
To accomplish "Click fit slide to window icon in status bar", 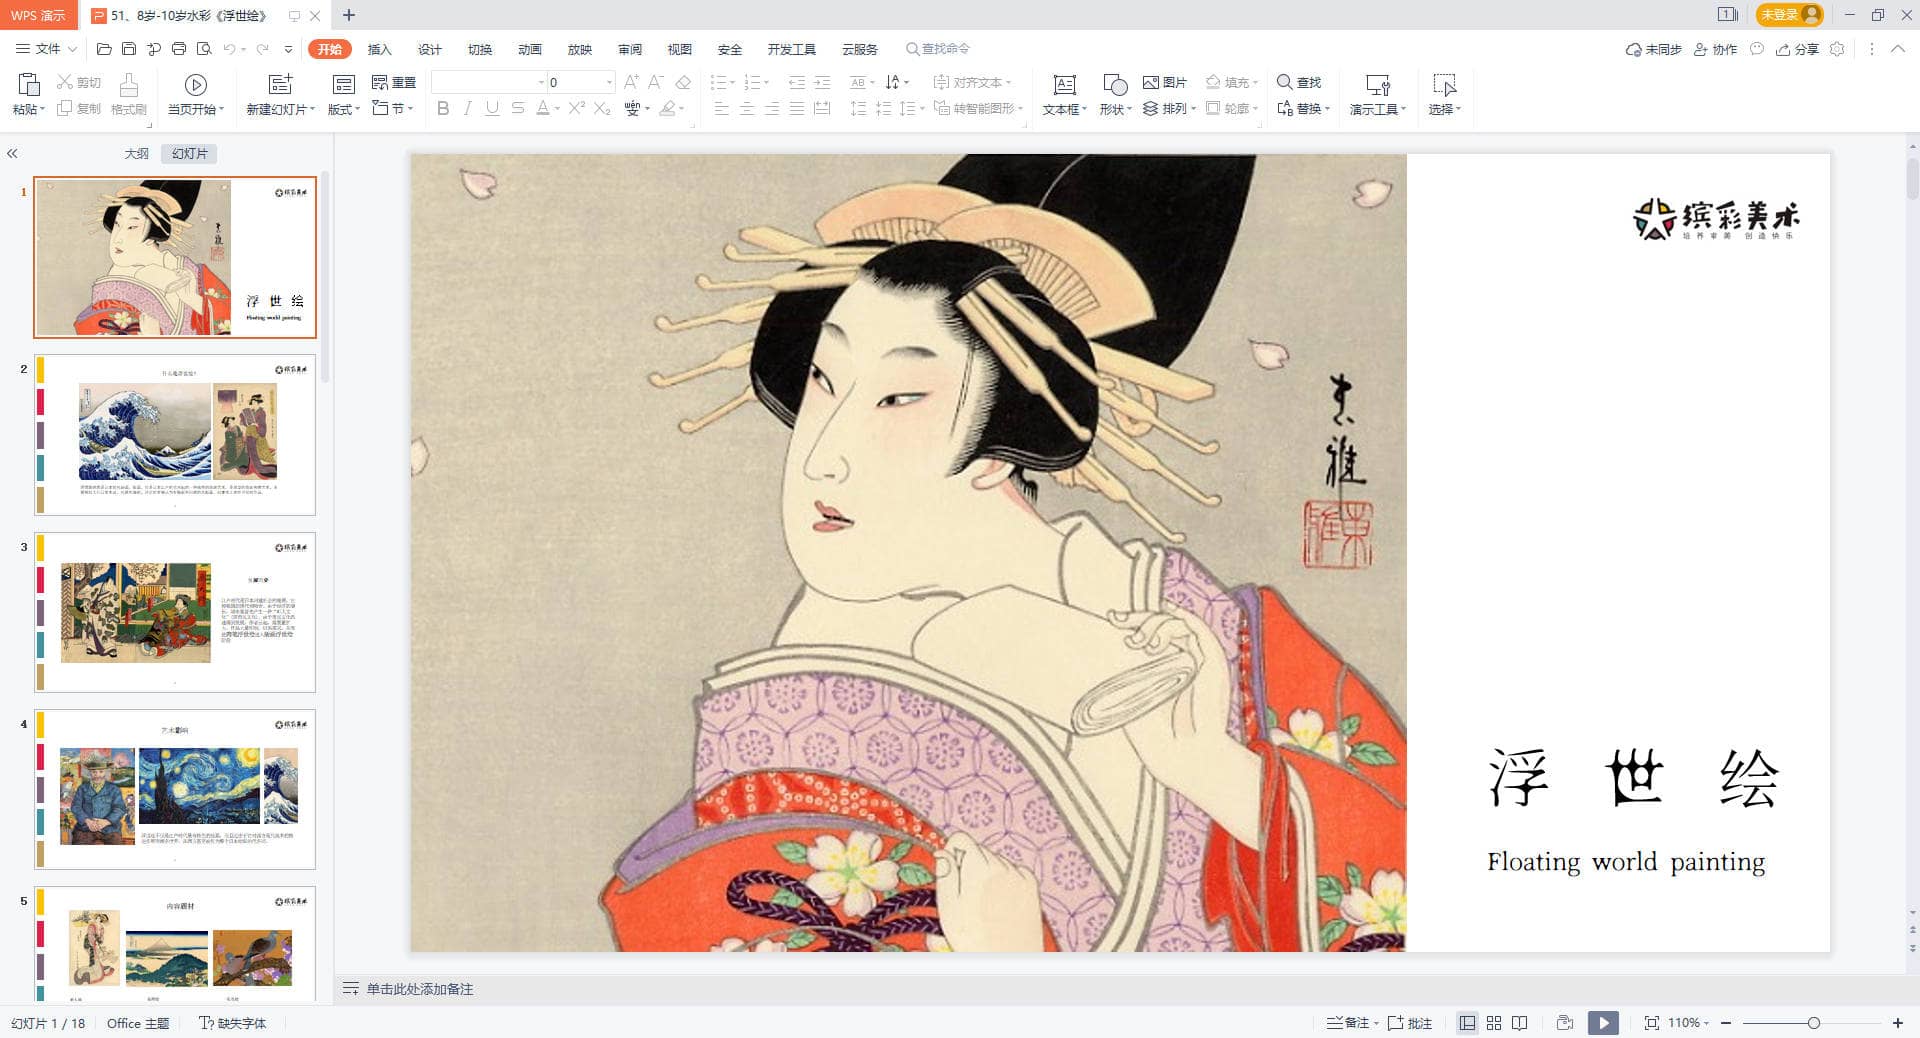I will pyautogui.click(x=1652, y=1023).
